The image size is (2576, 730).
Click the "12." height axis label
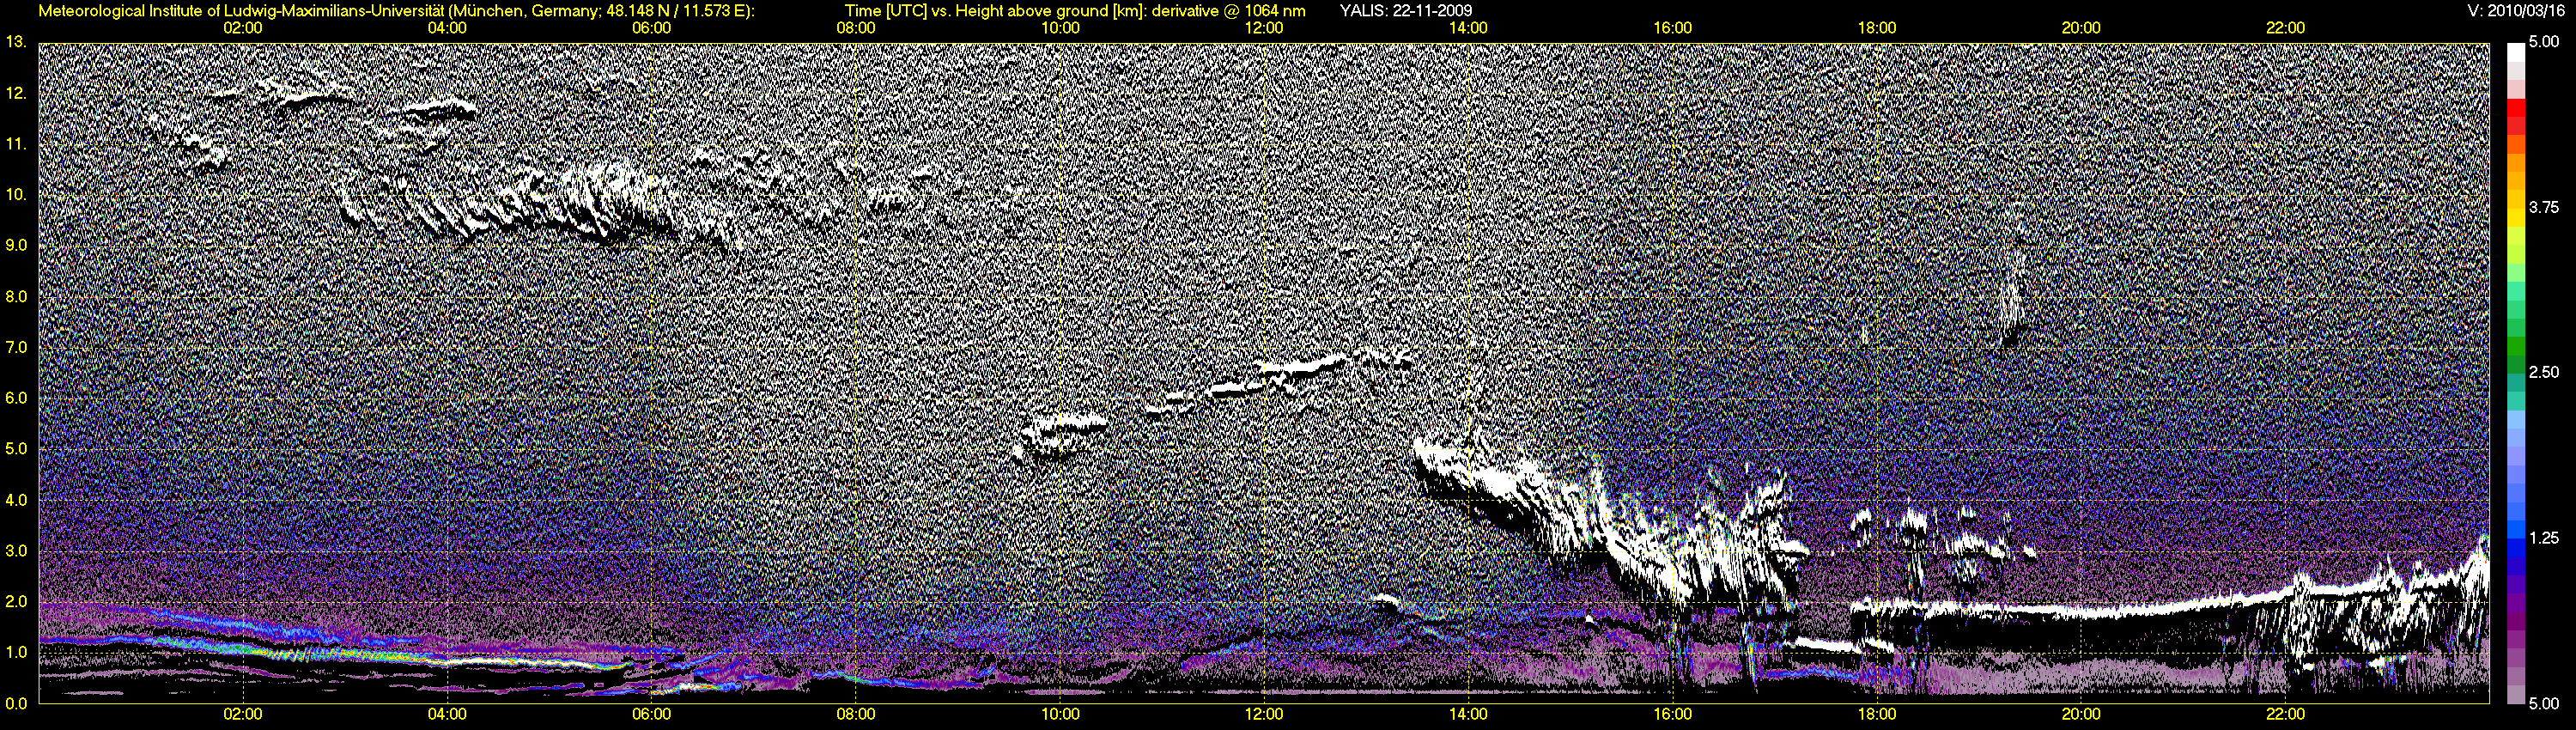pos(15,93)
